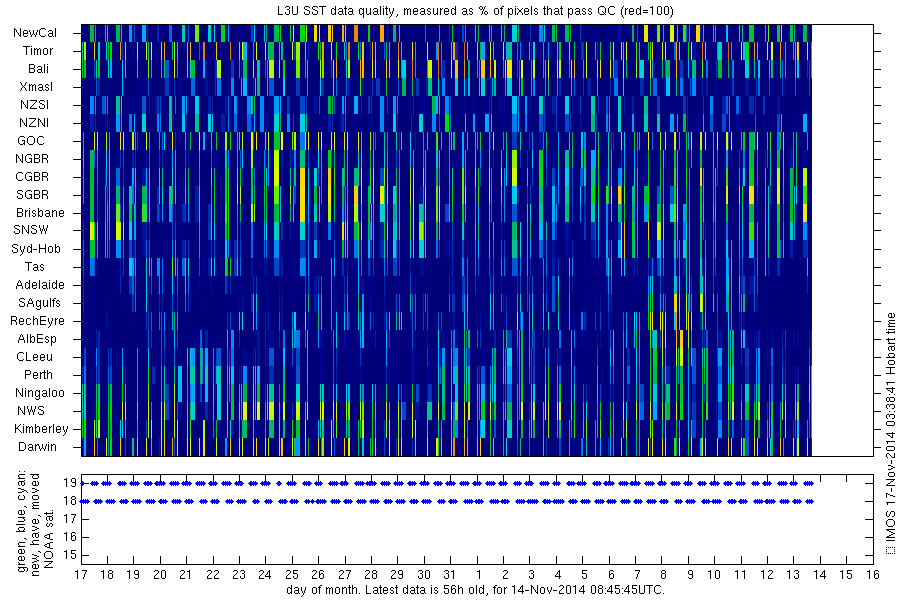Click NOAA satellite axis value 16

(x=69, y=537)
